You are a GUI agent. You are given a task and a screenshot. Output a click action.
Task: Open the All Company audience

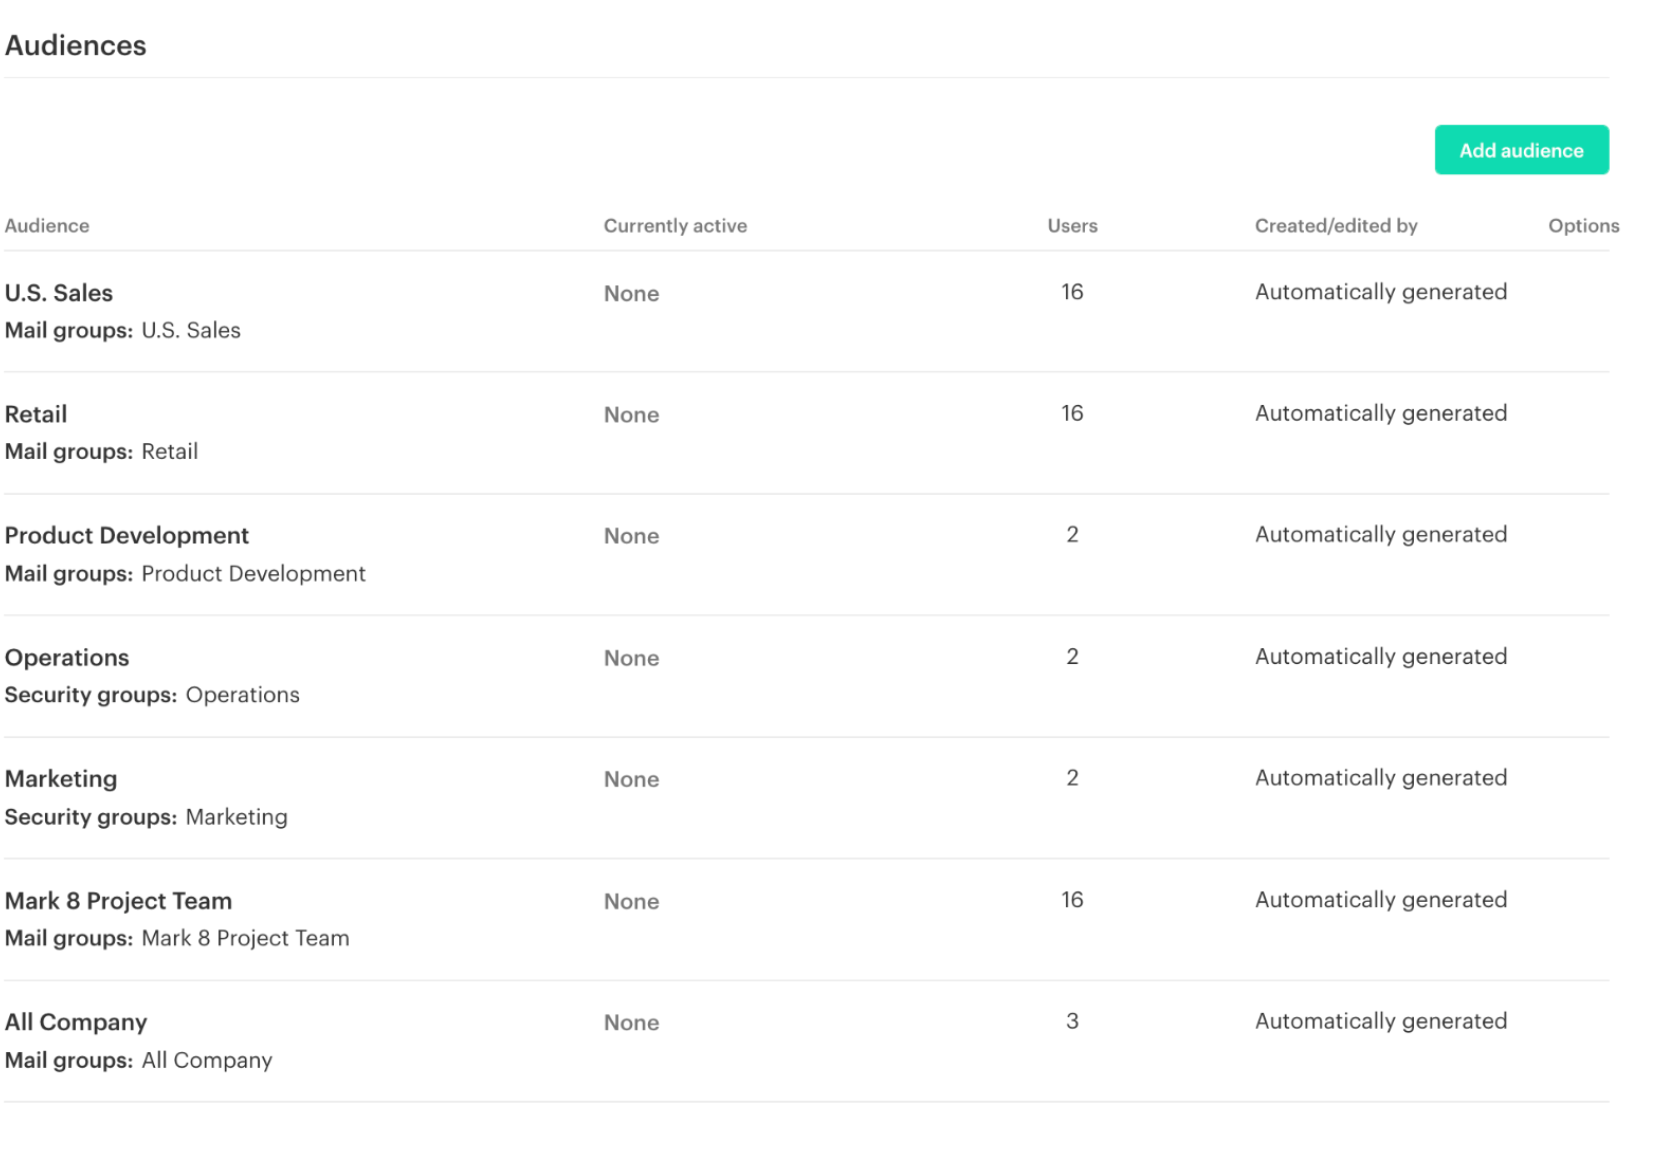(x=76, y=1021)
